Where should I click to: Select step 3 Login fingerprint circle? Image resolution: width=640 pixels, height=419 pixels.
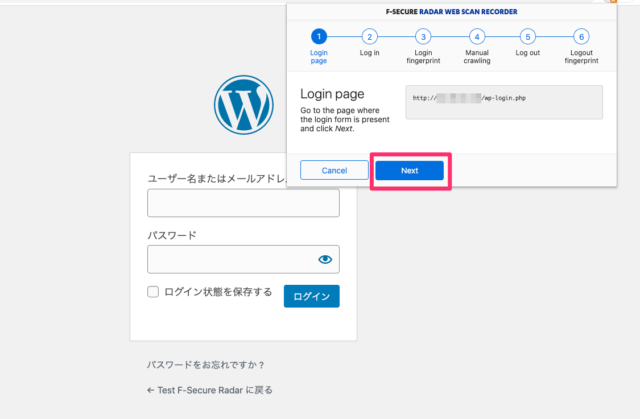click(423, 36)
